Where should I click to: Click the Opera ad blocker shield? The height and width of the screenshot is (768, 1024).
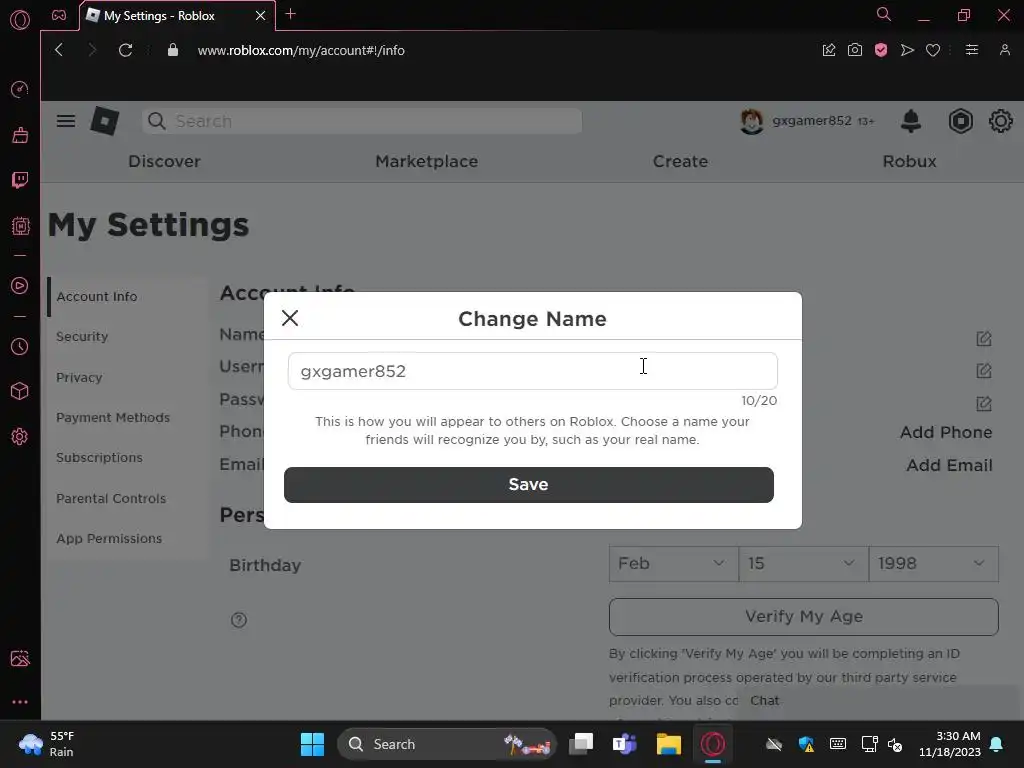[x=880, y=50]
